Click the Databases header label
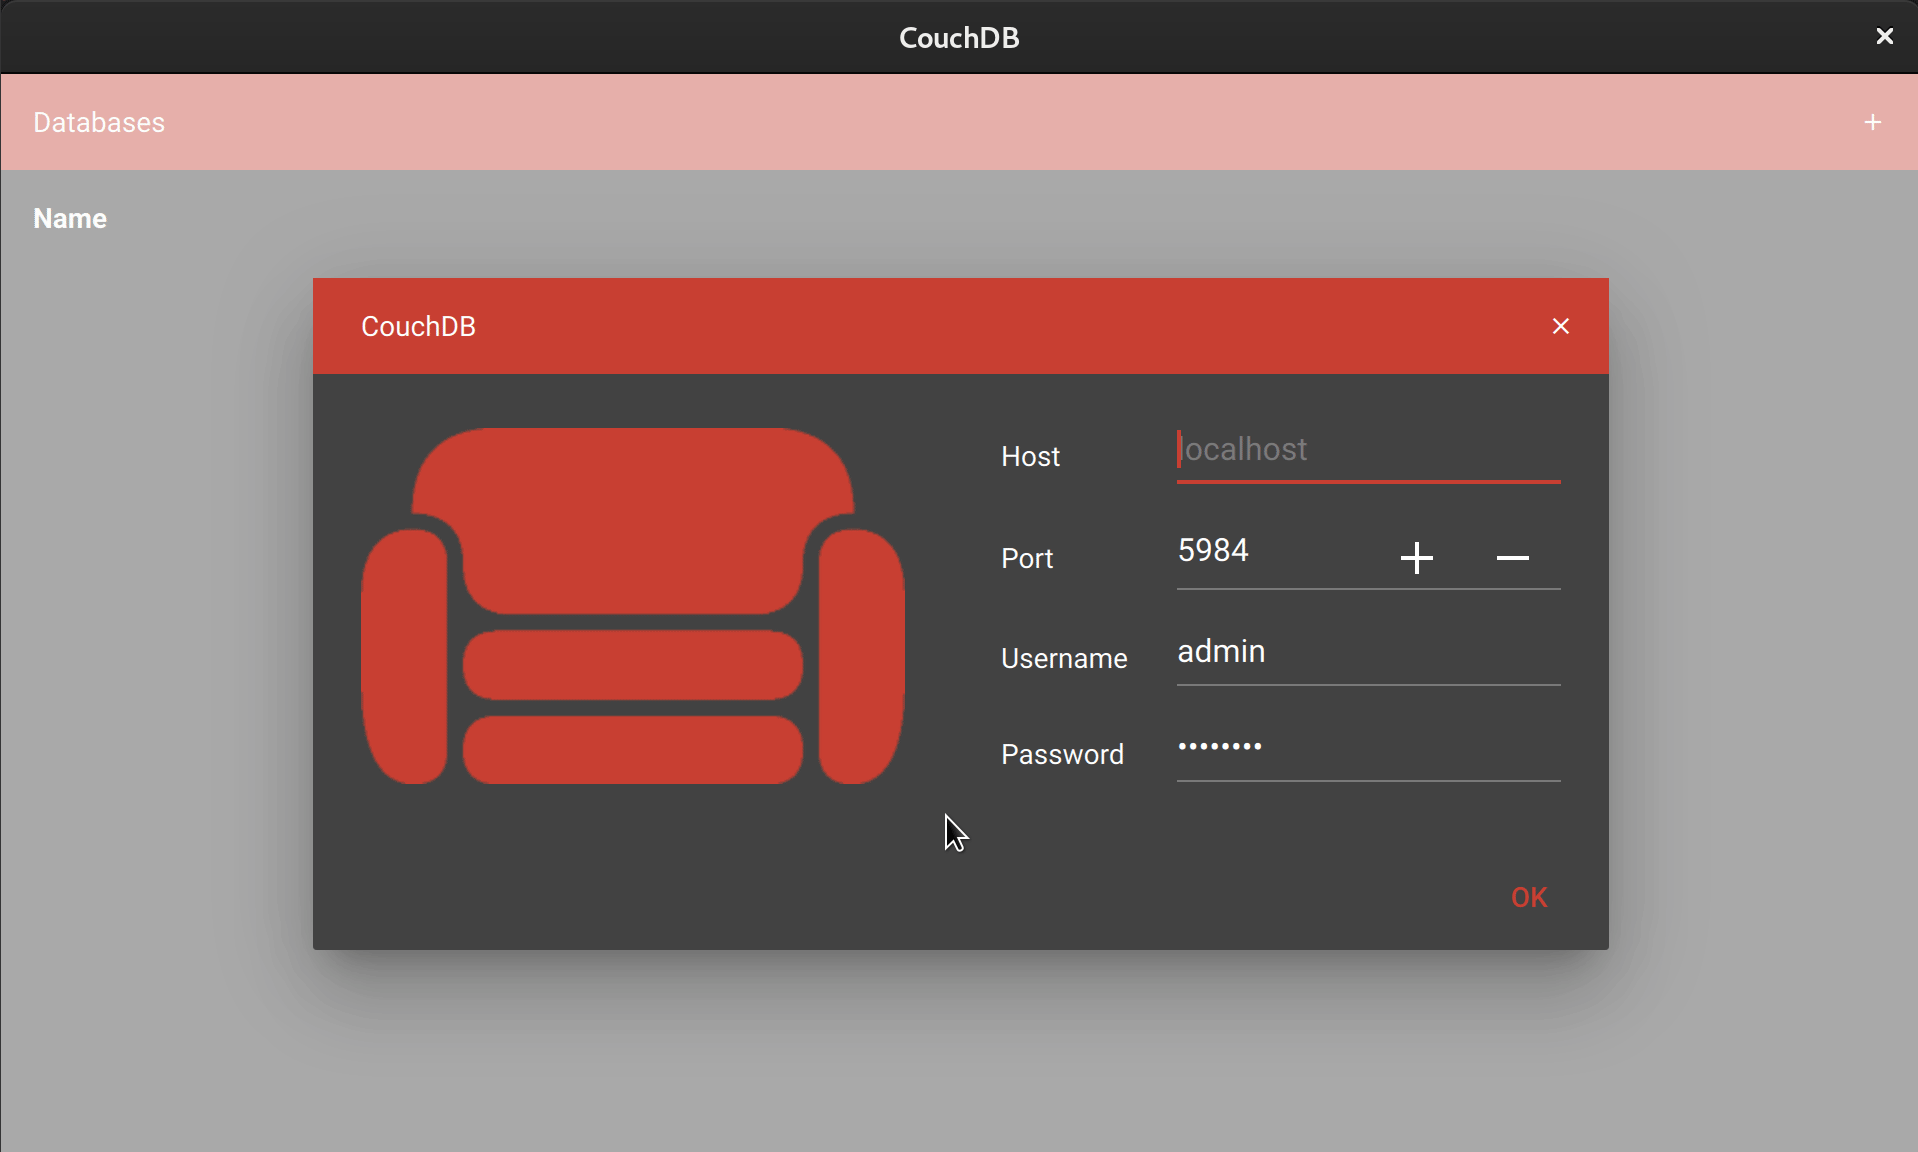This screenshot has width=1918, height=1152. coord(99,122)
